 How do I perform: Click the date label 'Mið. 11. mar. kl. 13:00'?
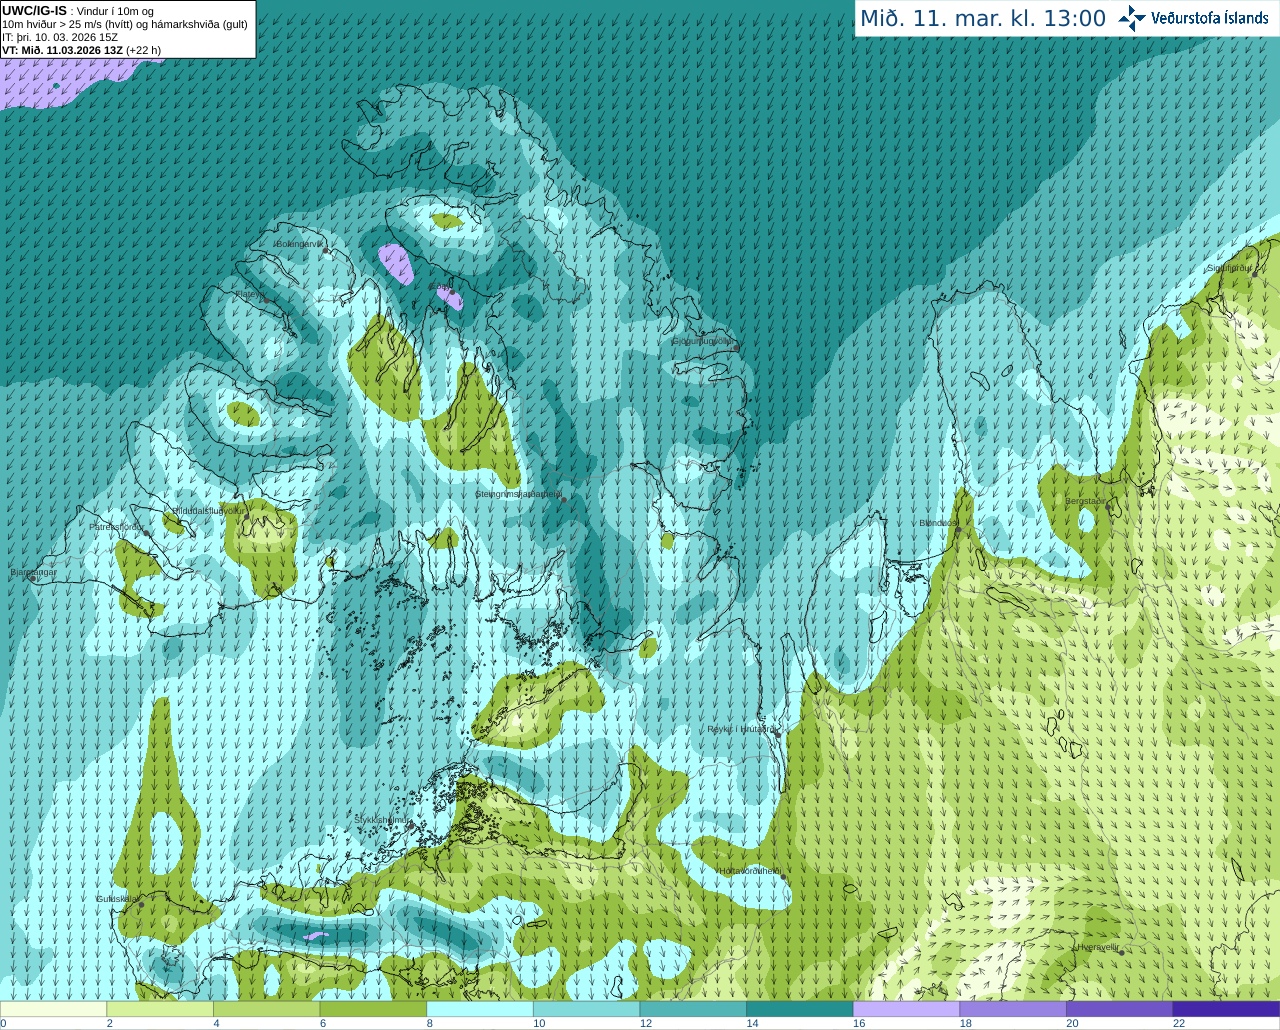tap(983, 19)
